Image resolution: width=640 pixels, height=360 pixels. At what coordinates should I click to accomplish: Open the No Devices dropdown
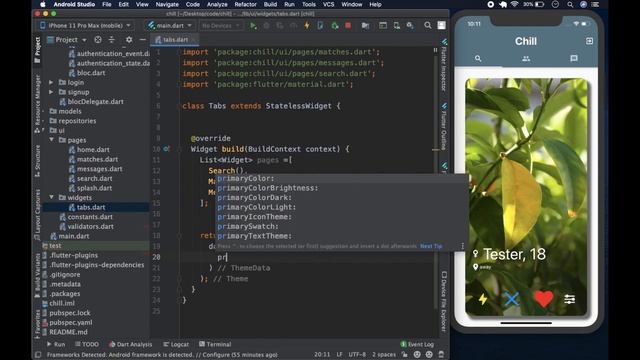[220, 25]
